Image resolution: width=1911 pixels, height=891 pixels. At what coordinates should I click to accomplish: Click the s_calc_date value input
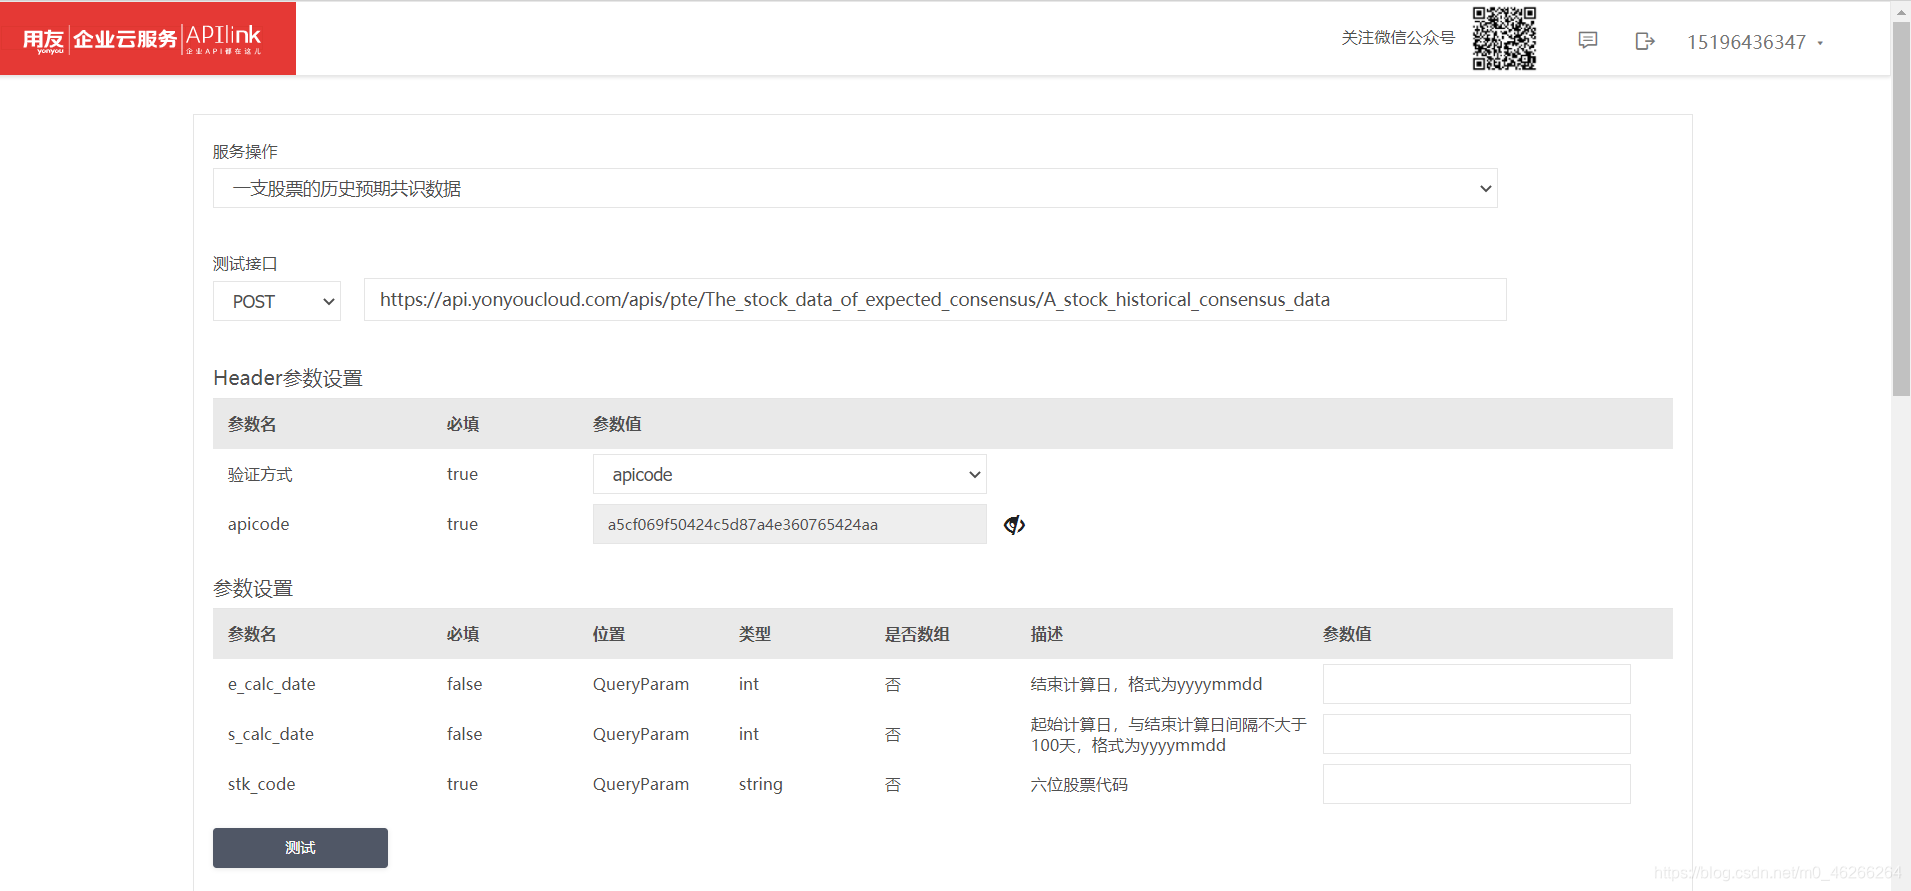pos(1477,734)
